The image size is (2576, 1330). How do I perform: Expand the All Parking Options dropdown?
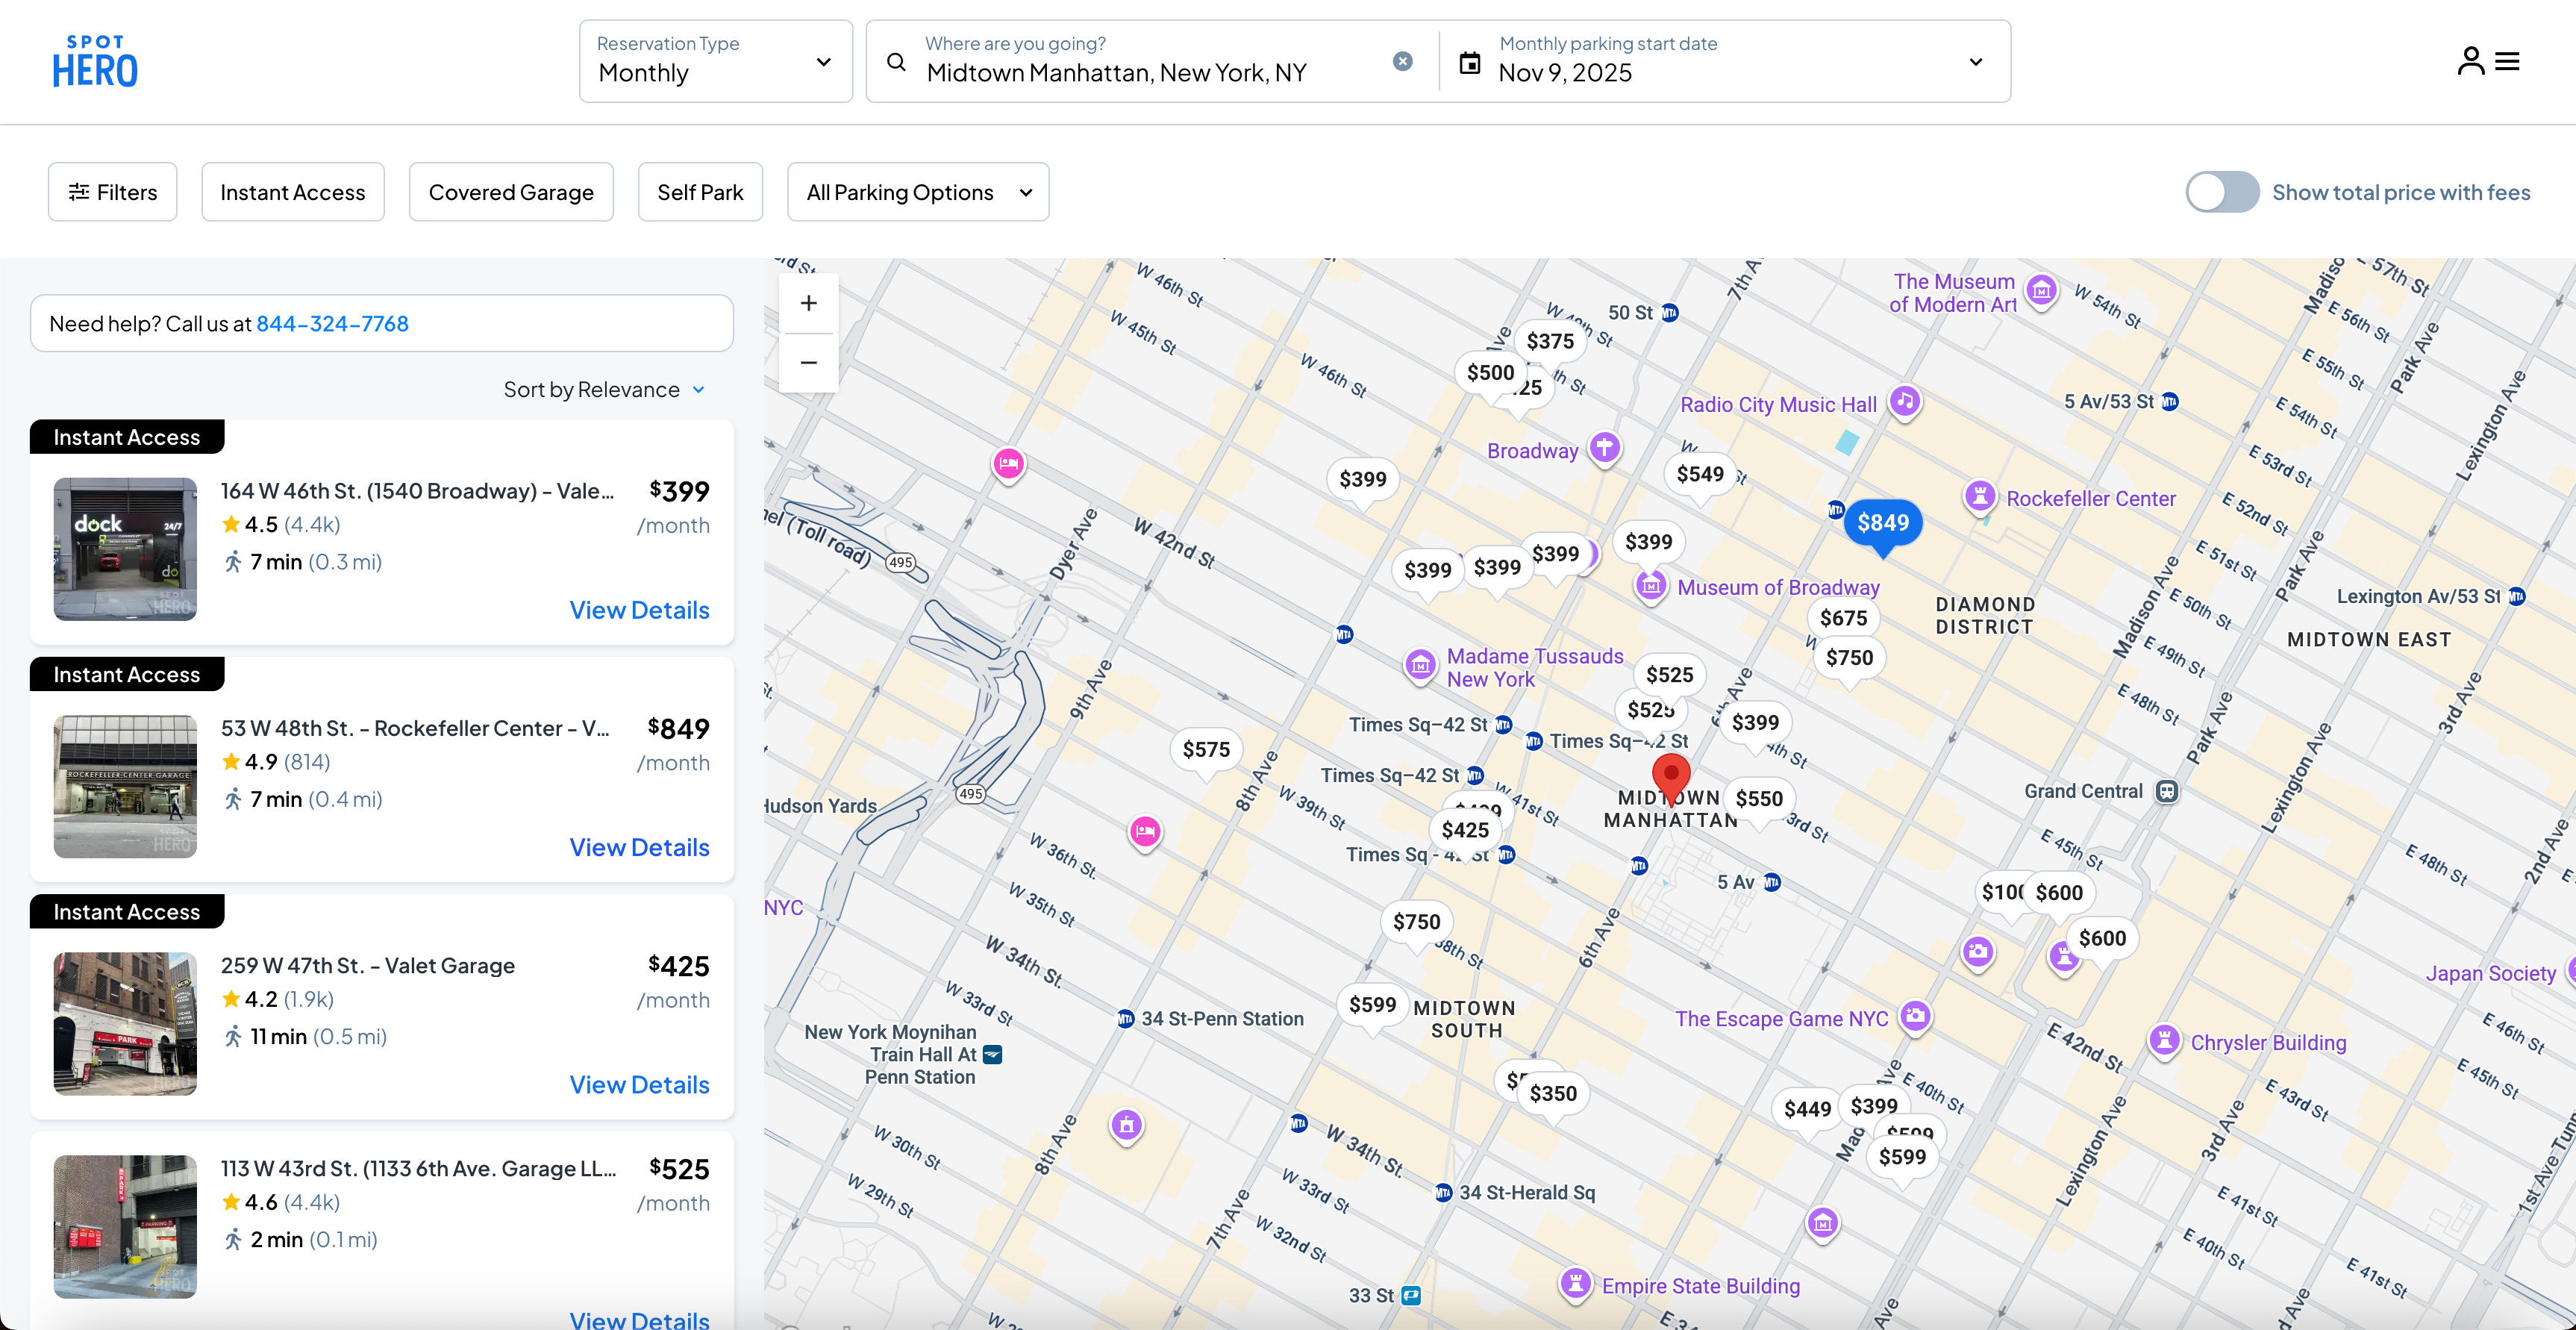917,192
